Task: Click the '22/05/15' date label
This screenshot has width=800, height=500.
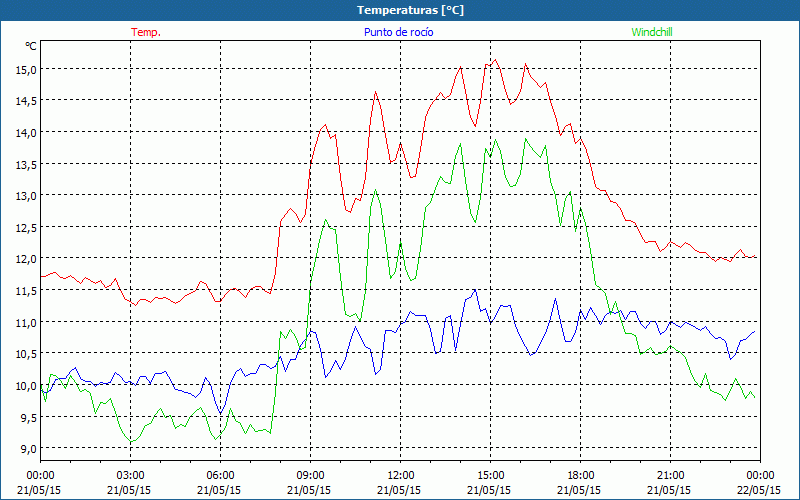Action: pos(759,490)
